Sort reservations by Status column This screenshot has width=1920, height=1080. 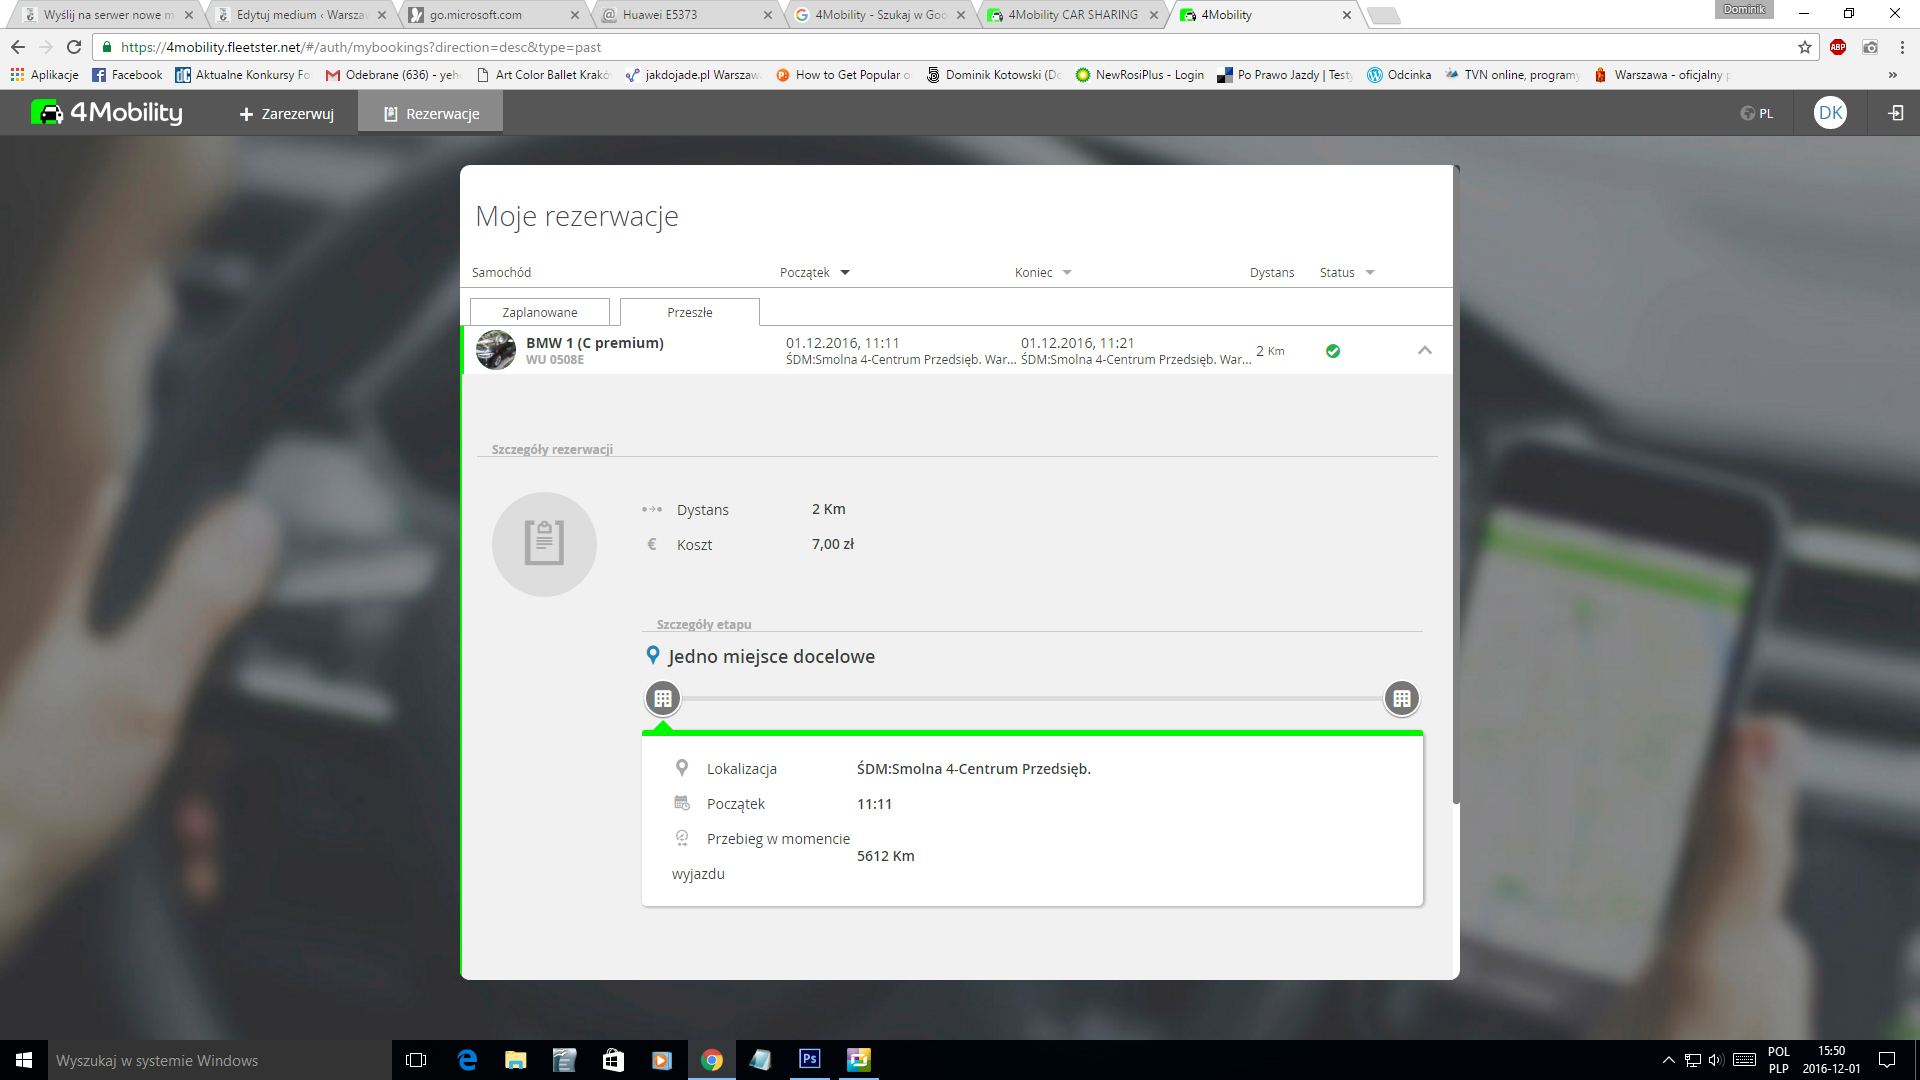tap(1346, 272)
